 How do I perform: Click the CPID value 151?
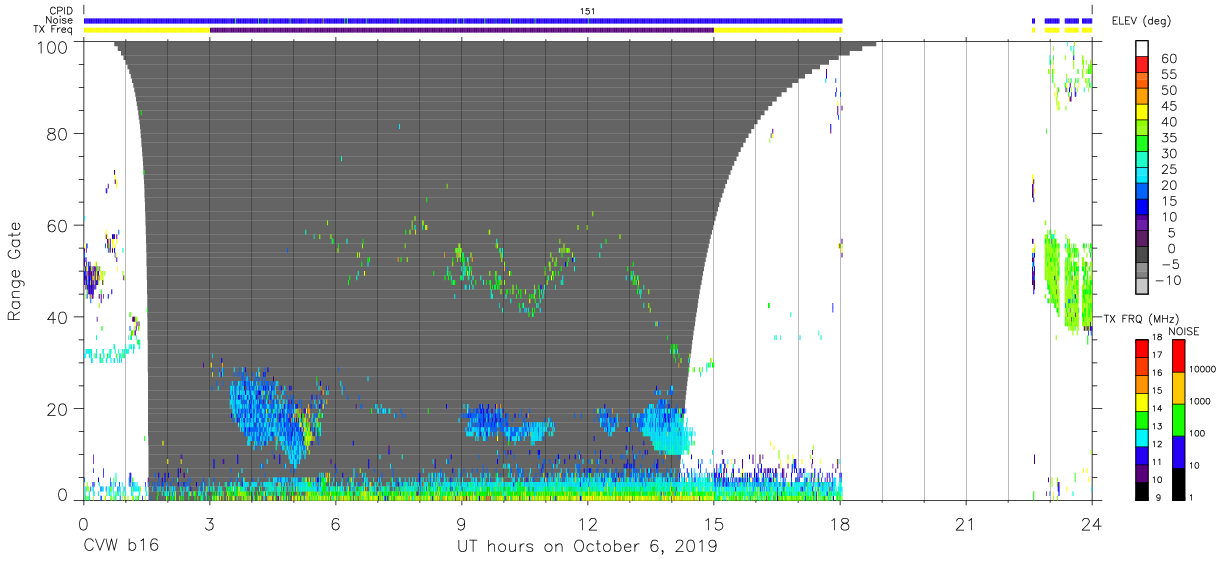(x=588, y=11)
